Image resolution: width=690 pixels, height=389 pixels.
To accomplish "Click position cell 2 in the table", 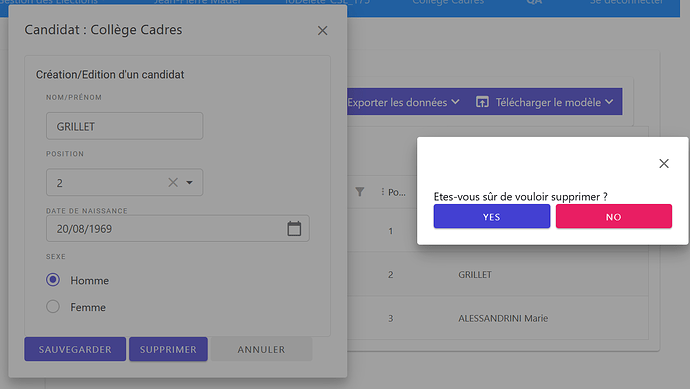I will tap(390, 275).
